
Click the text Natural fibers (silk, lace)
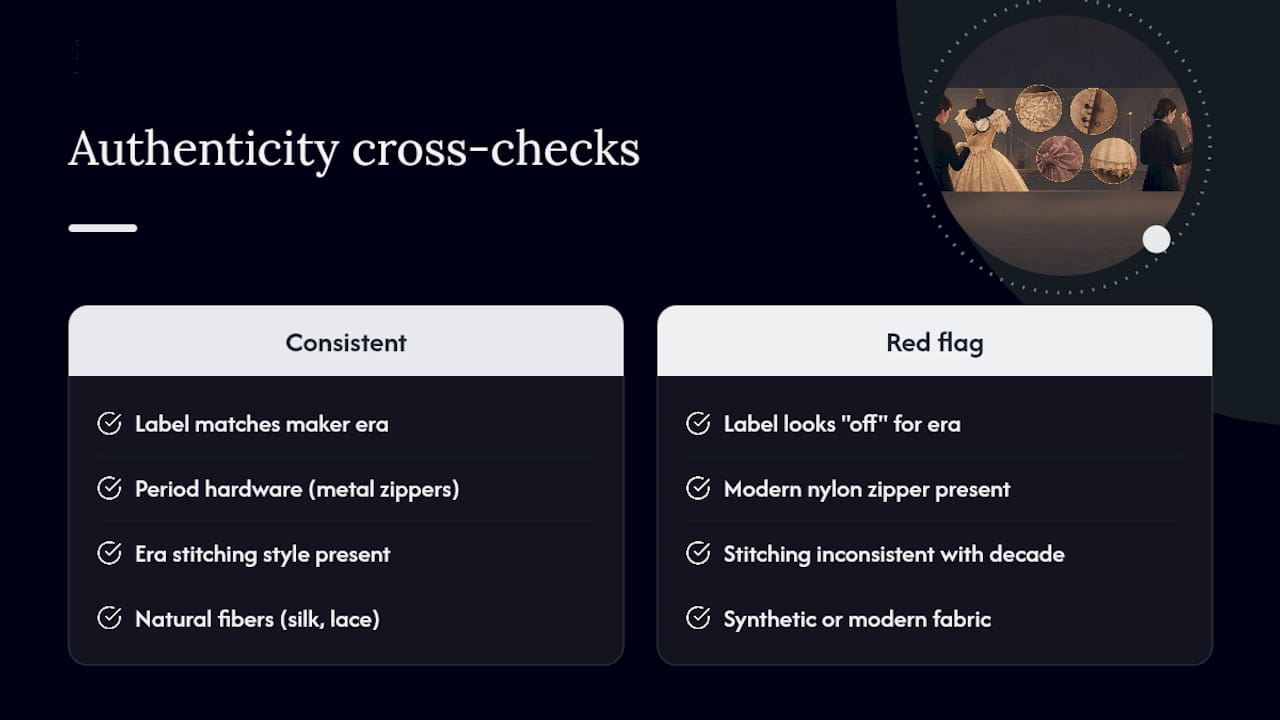(x=257, y=619)
